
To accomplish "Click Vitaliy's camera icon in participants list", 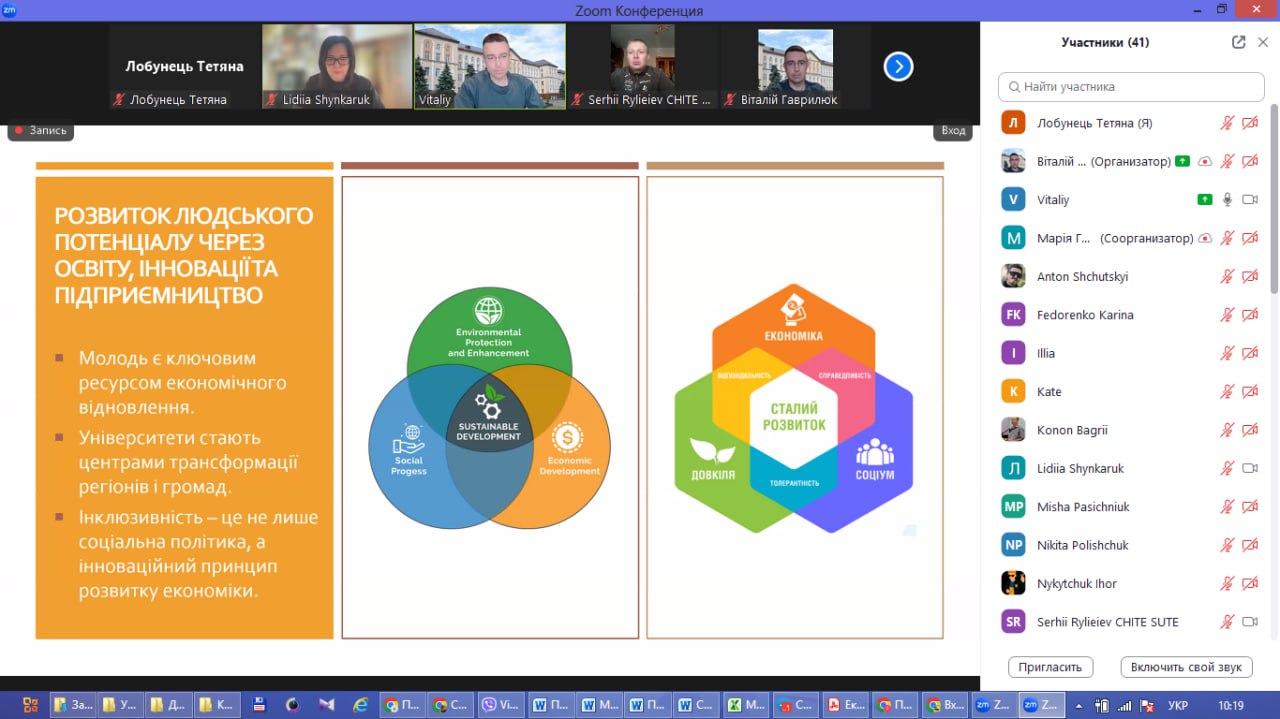I will (x=1250, y=200).
